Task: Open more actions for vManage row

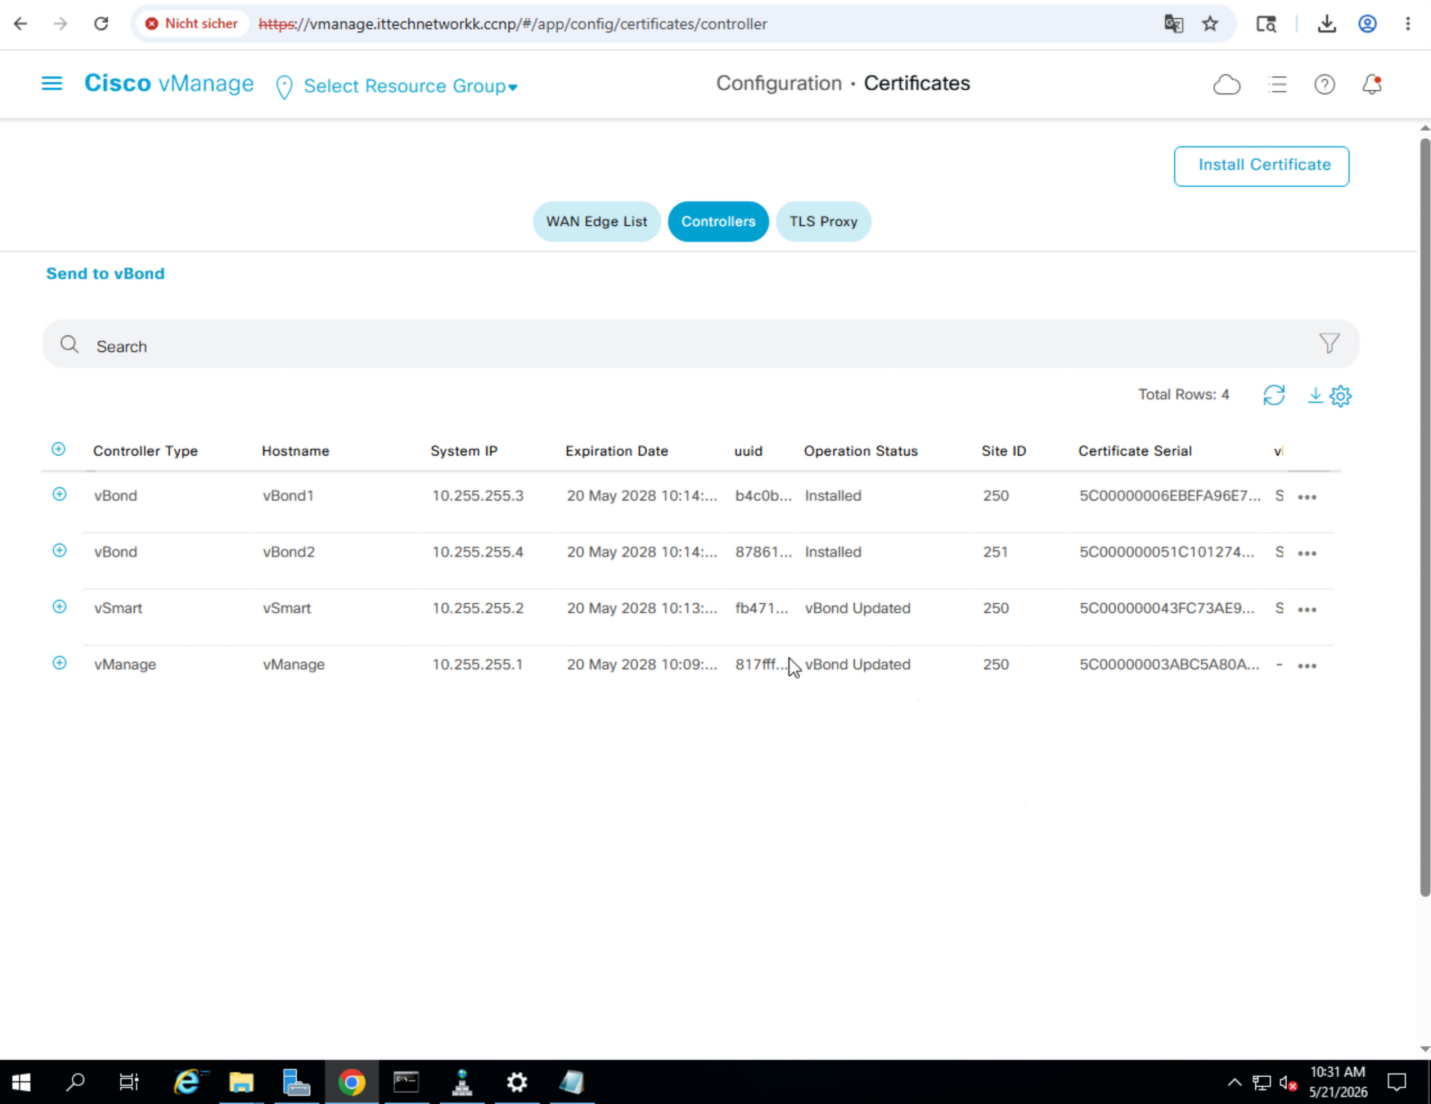Action: (x=1307, y=666)
